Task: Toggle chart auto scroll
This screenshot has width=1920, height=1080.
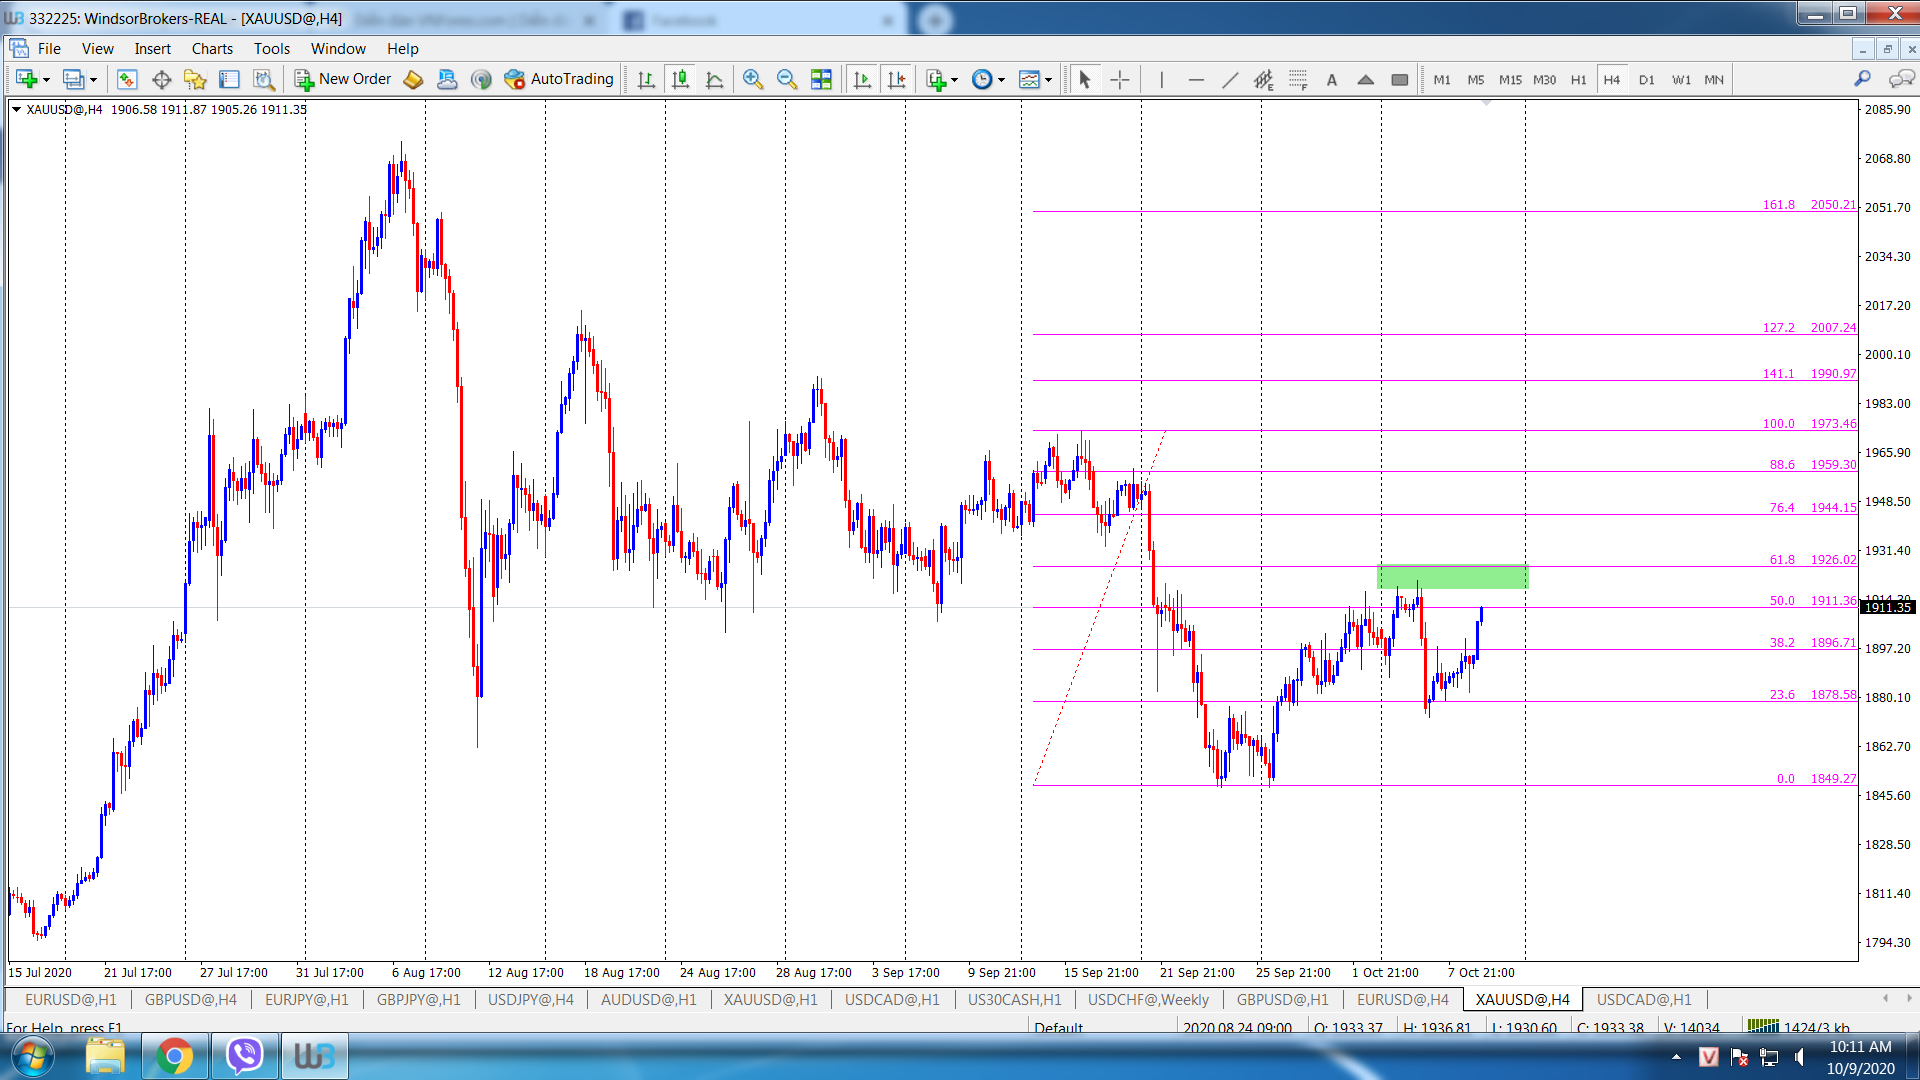Action: (x=862, y=79)
